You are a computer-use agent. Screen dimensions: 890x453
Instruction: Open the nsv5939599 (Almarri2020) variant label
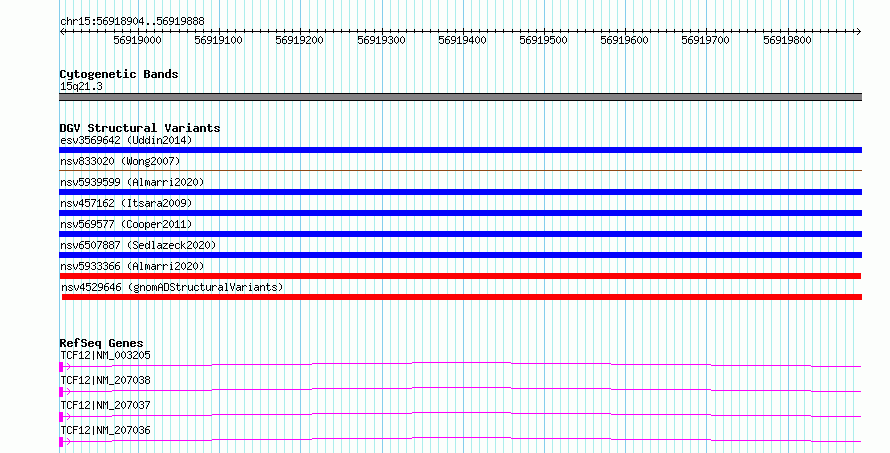(132, 182)
